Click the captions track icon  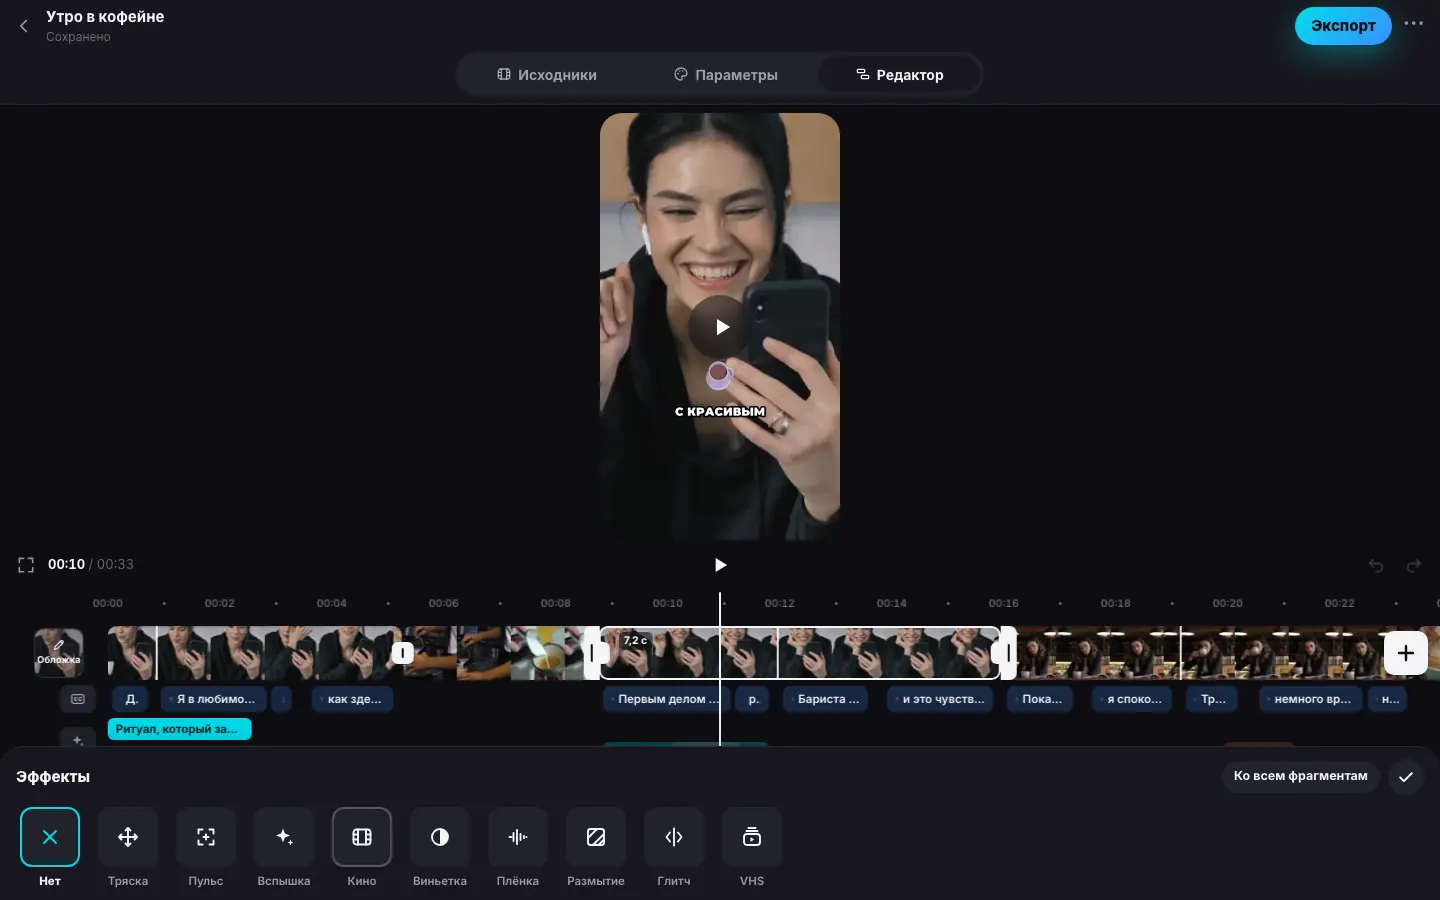coord(78,699)
